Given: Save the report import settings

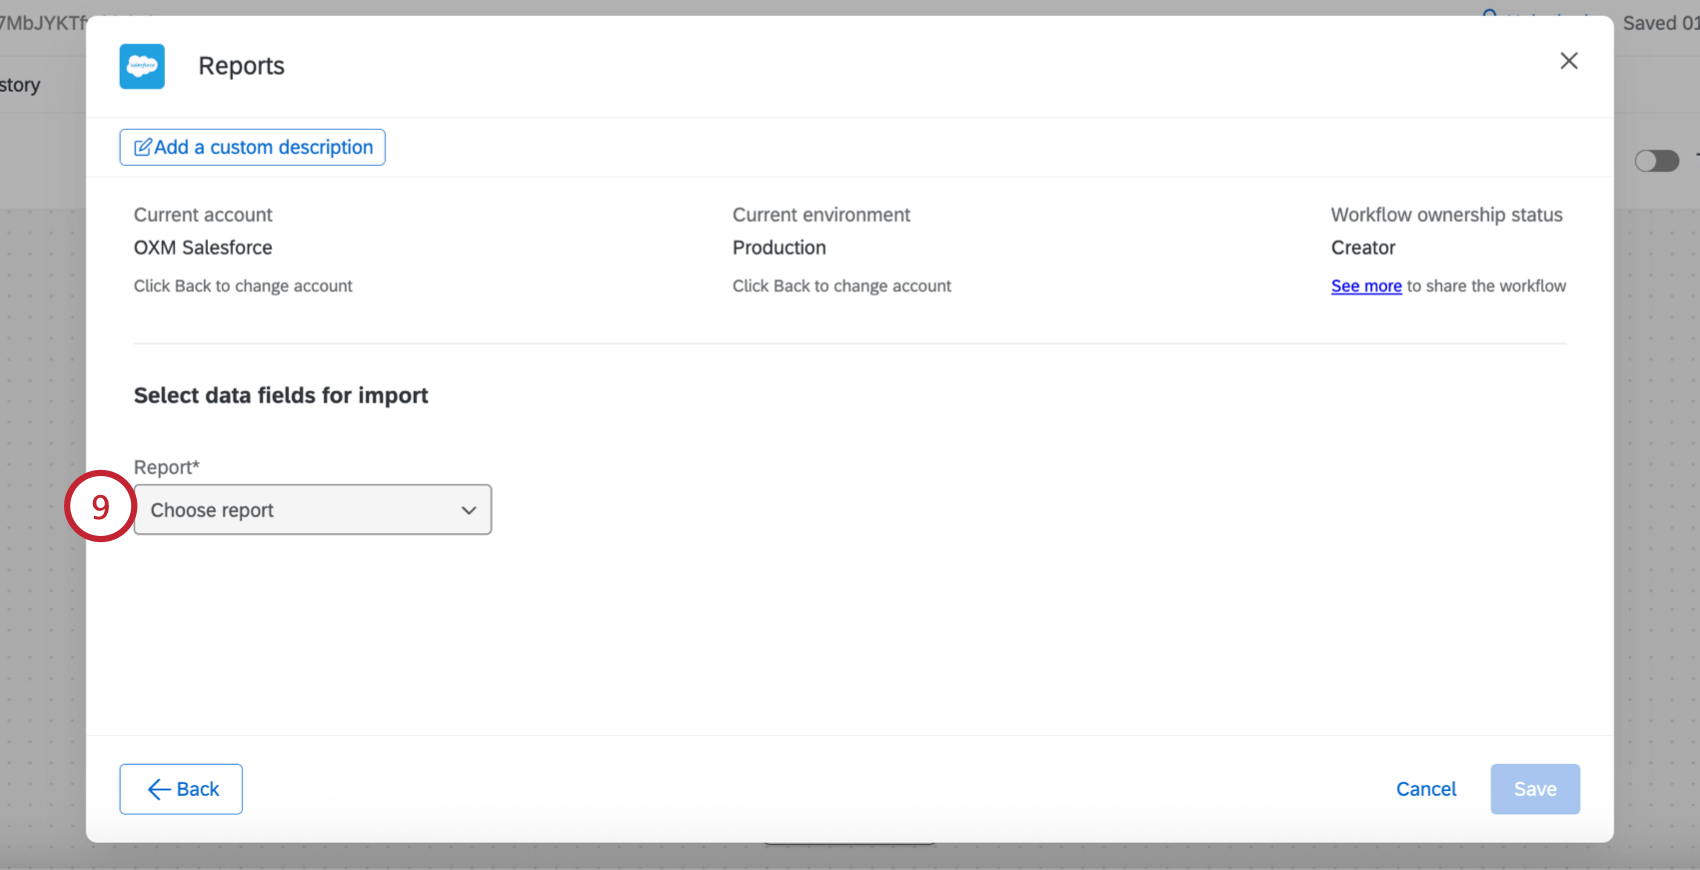Looking at the screenshot, I should [1534, 789].
